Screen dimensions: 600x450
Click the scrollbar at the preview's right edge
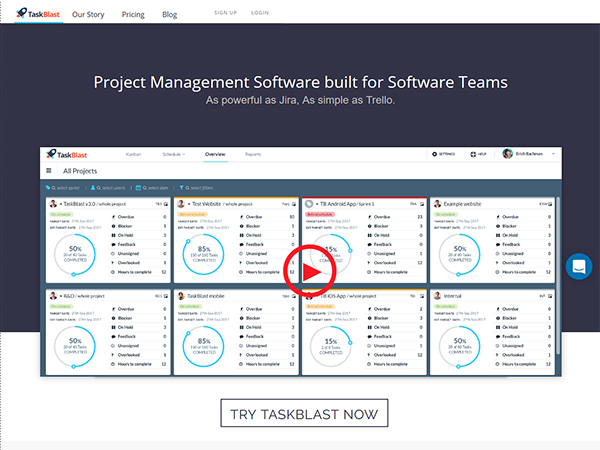click(x=558, y=276)
